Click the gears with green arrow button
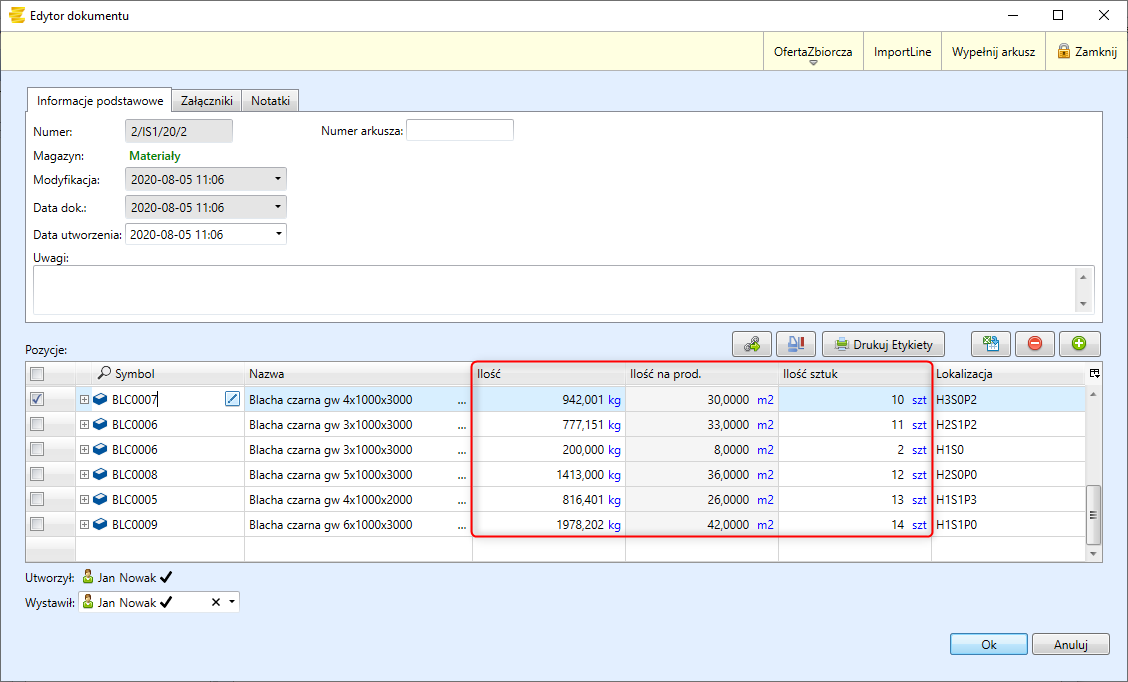 pos(752,344)
